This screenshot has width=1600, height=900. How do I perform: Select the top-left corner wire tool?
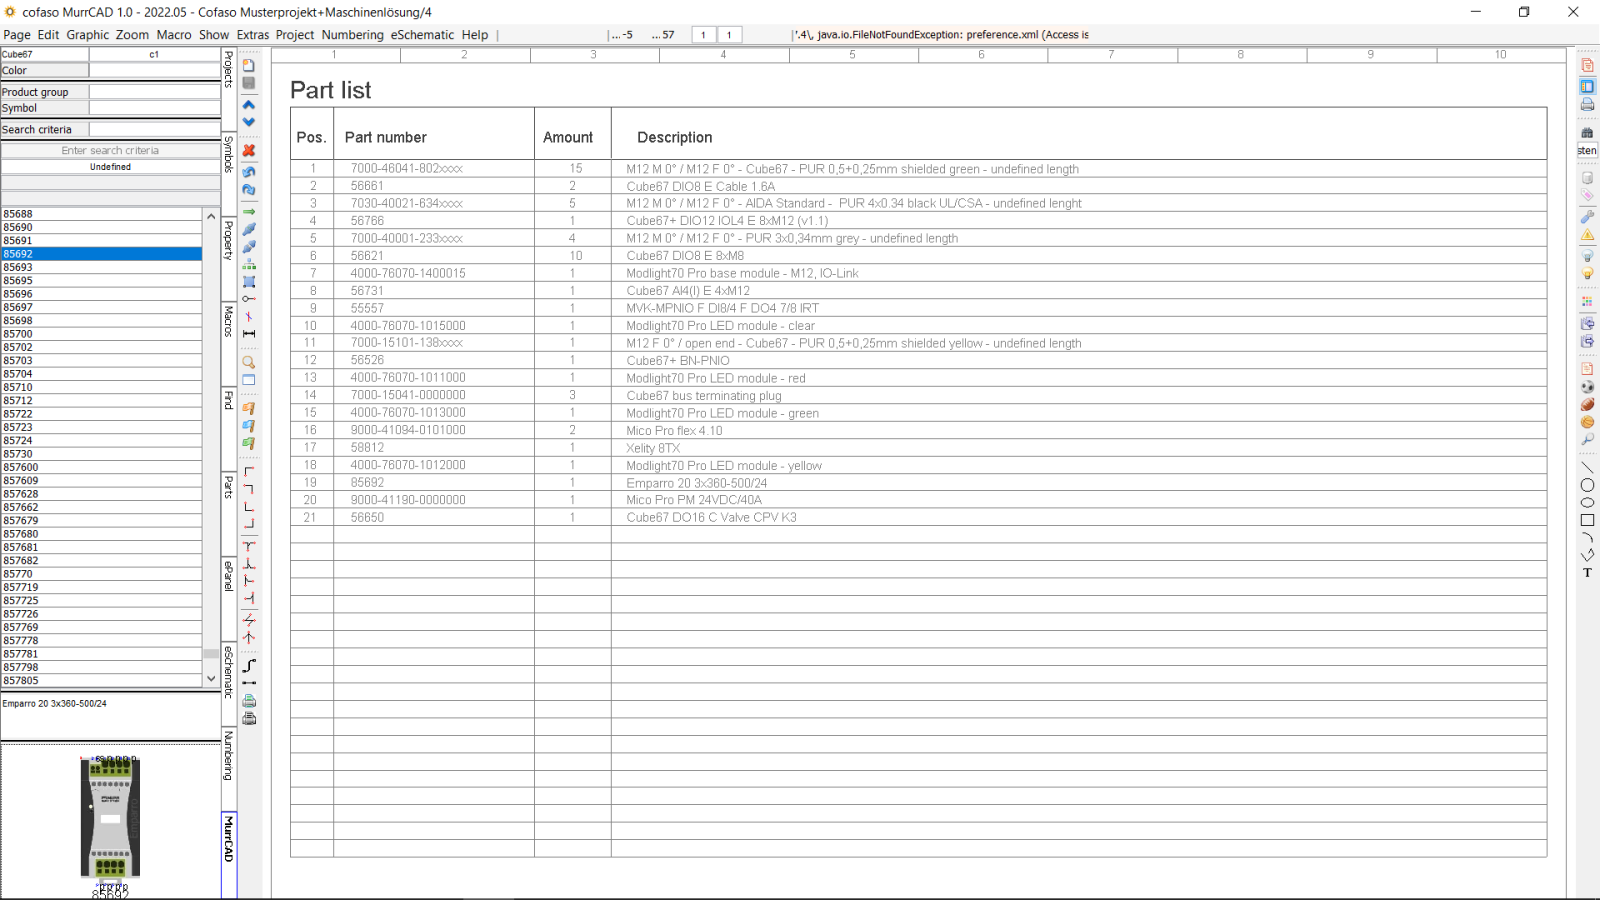coord(249,472)
